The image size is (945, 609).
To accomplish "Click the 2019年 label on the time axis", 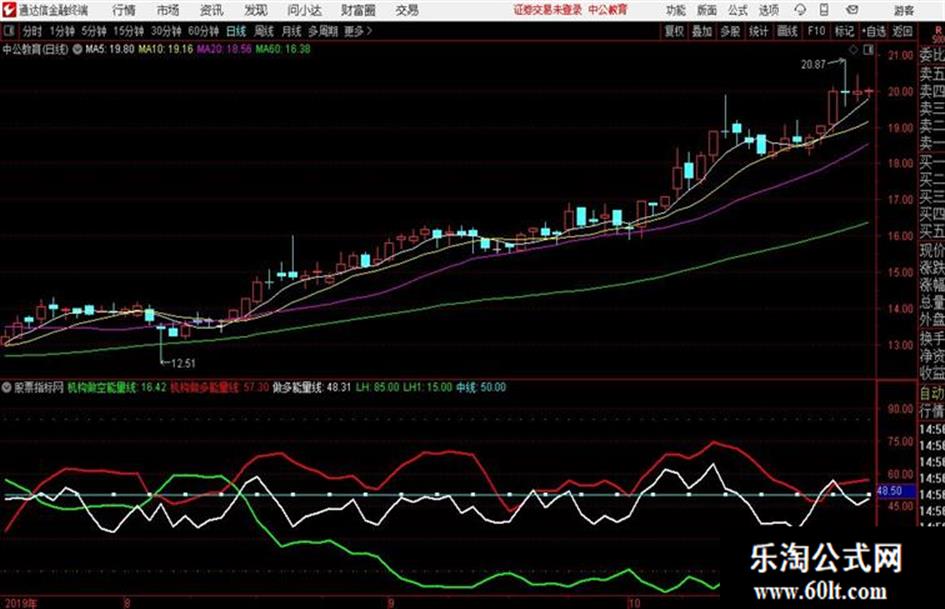I will point(20,603).
